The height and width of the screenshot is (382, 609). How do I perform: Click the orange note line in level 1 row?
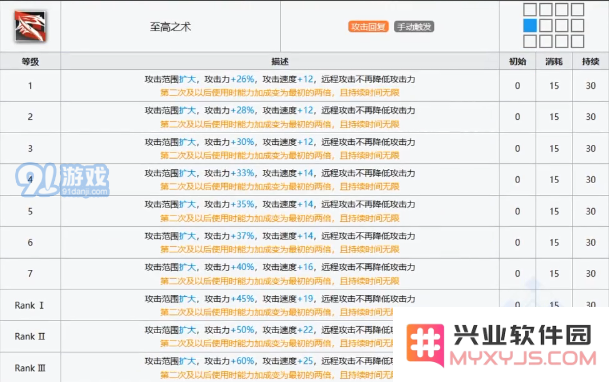pos(280,93)
